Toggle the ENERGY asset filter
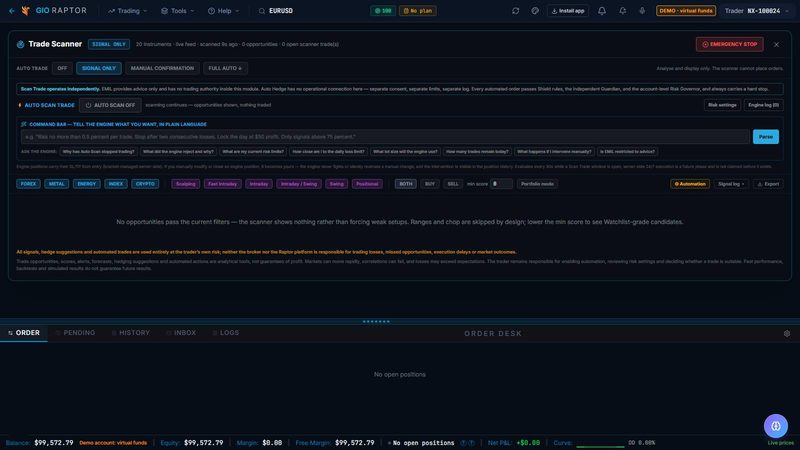The height and width of the screenshot is (450, 800). coord(87,184)
